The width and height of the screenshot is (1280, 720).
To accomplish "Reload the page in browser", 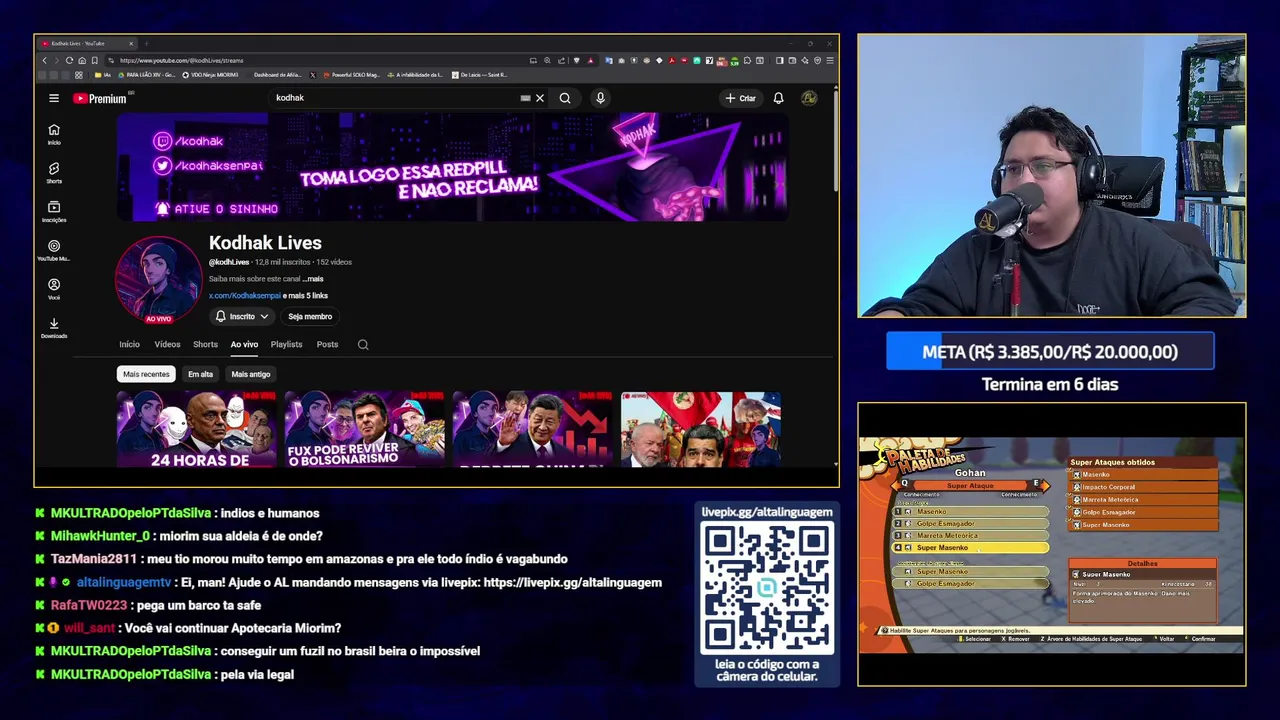I will coord(69,60).
